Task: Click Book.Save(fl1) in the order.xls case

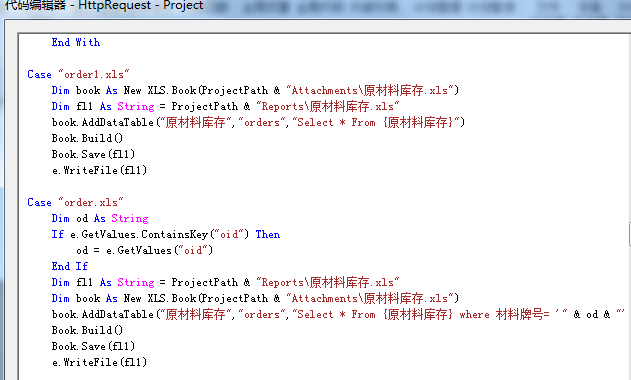Action: (93, 346)
